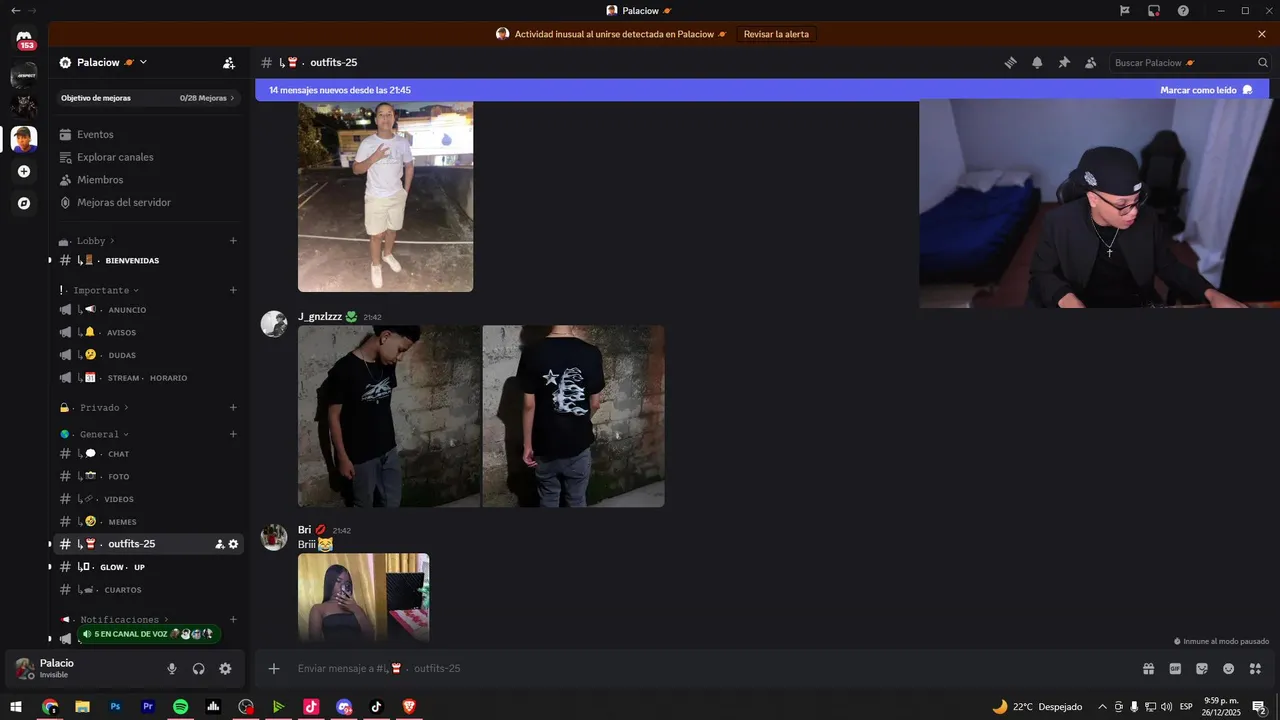Open Explorar canales
Screen dimensions: 1280x720
click(148, 157)
